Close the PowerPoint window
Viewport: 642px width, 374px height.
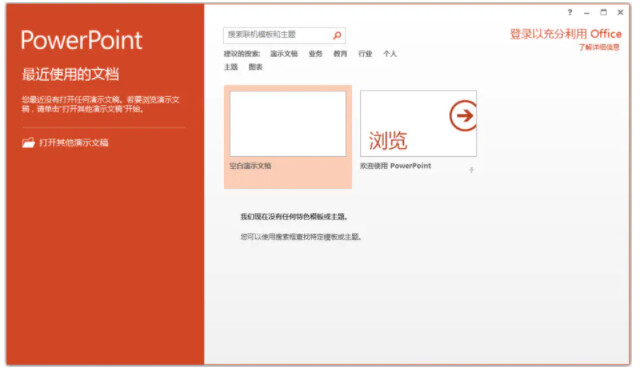pyautogui.click(x=620, y=12)
